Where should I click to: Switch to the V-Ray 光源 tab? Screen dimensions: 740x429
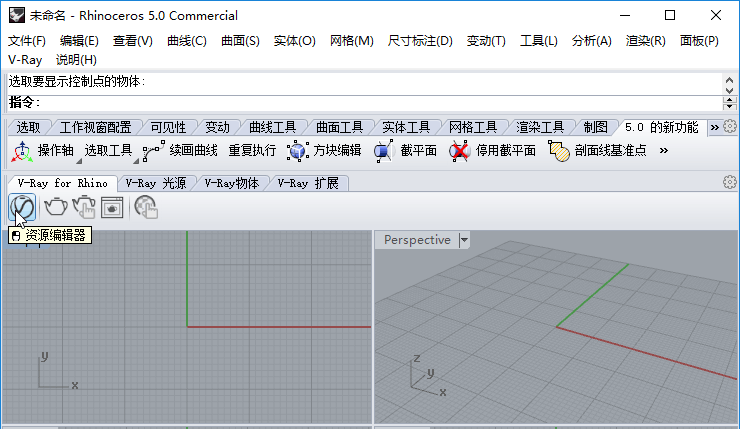156,183
